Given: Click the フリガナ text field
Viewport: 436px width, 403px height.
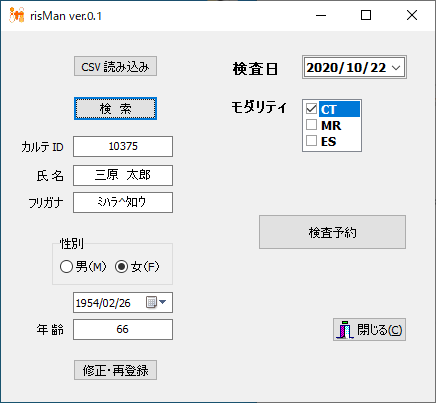Looking at the screenshot, I should click(123, 202).
